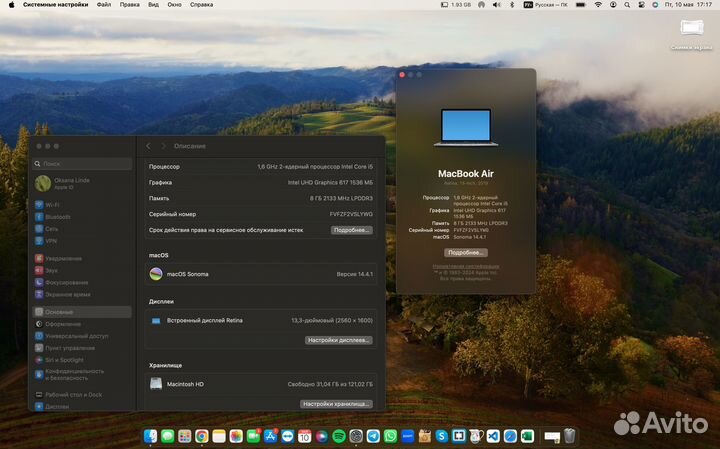Open FaceTime in the Dock

coord(253,436)
